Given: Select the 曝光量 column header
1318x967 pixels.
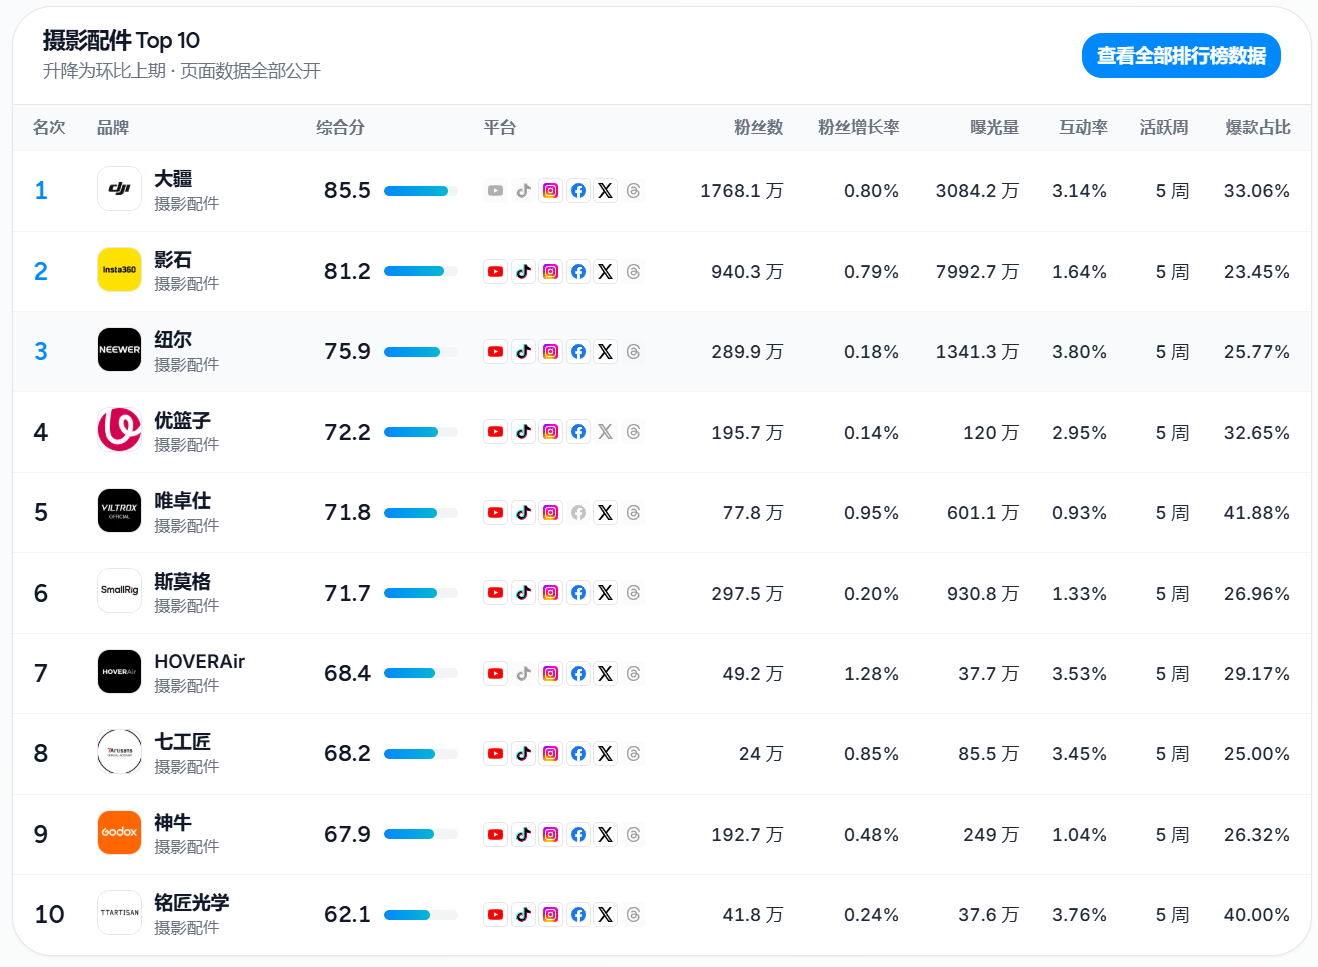Looking at the screenshot, I should [994, 128].
